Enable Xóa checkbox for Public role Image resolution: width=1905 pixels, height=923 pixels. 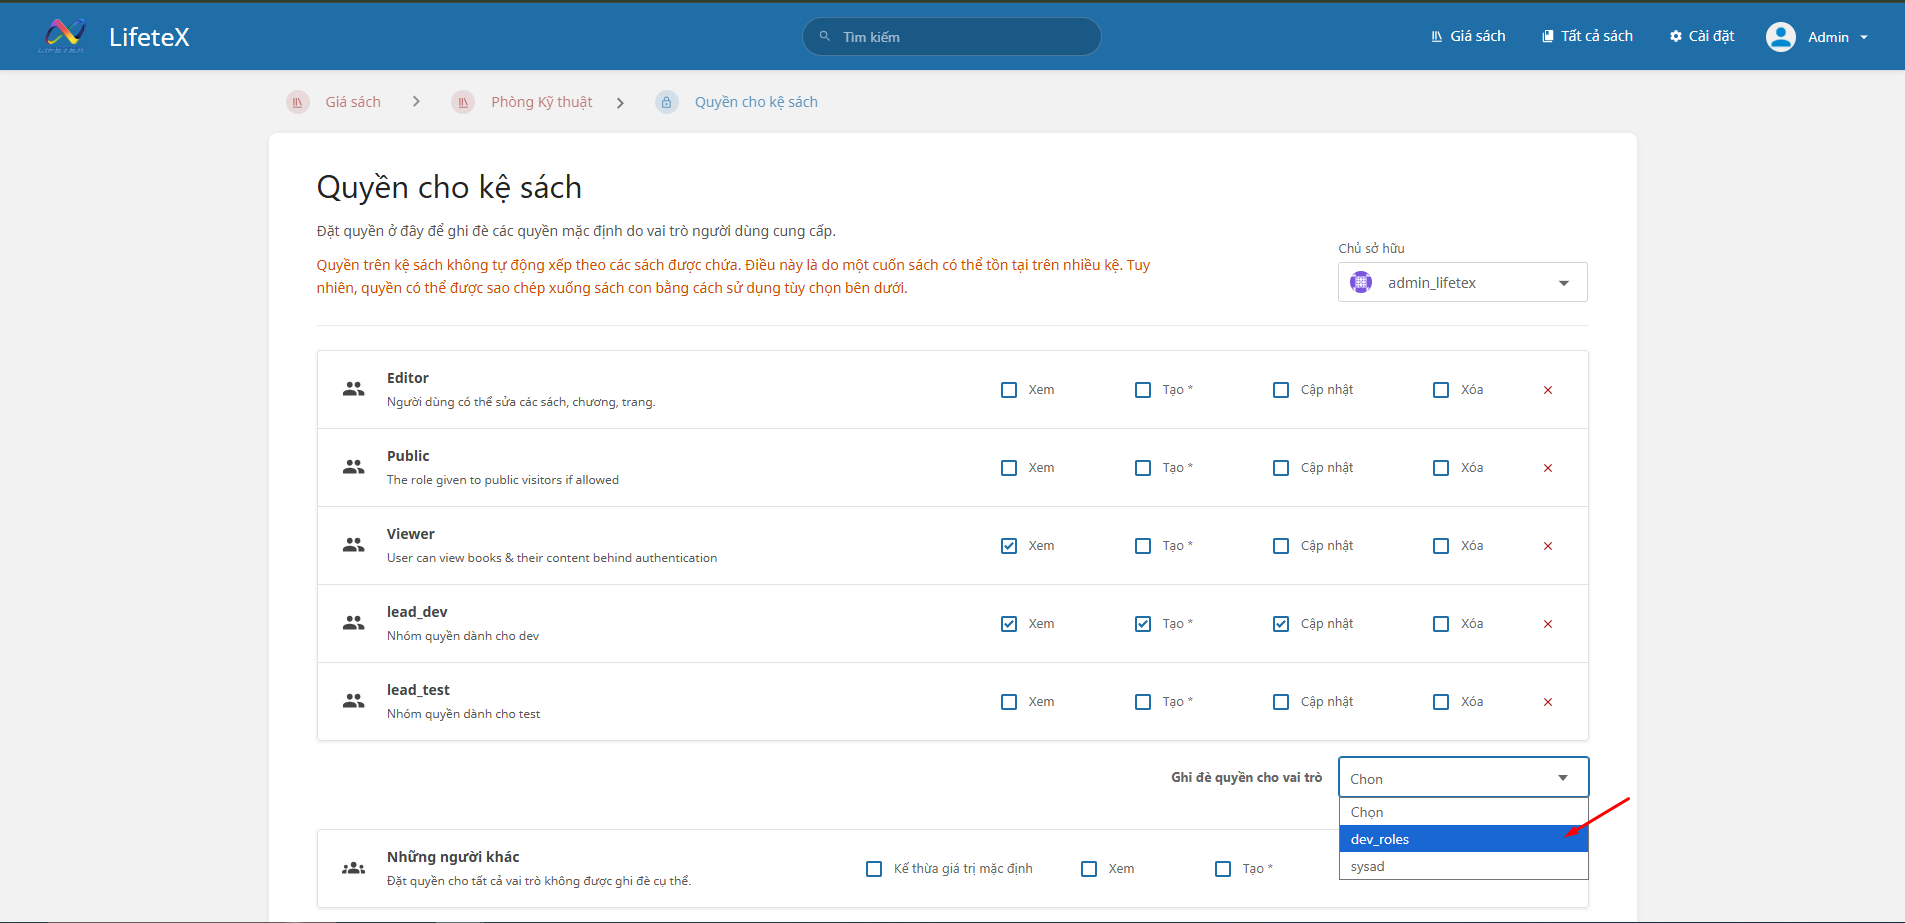pyautogui.click(x=1441, y=468)
